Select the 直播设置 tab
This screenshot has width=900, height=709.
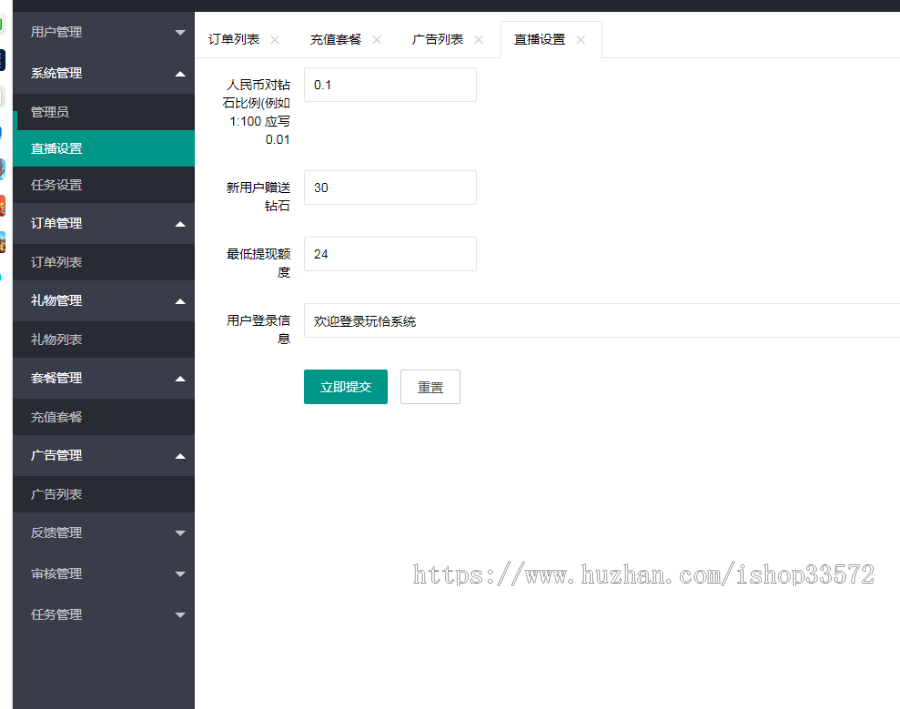point(540,40)
